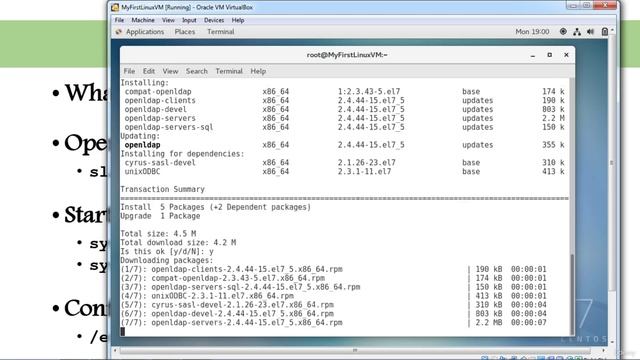Click the accessibility icon in top bar
The width and height of the screenshot is (640, 360).
point(563,31)
